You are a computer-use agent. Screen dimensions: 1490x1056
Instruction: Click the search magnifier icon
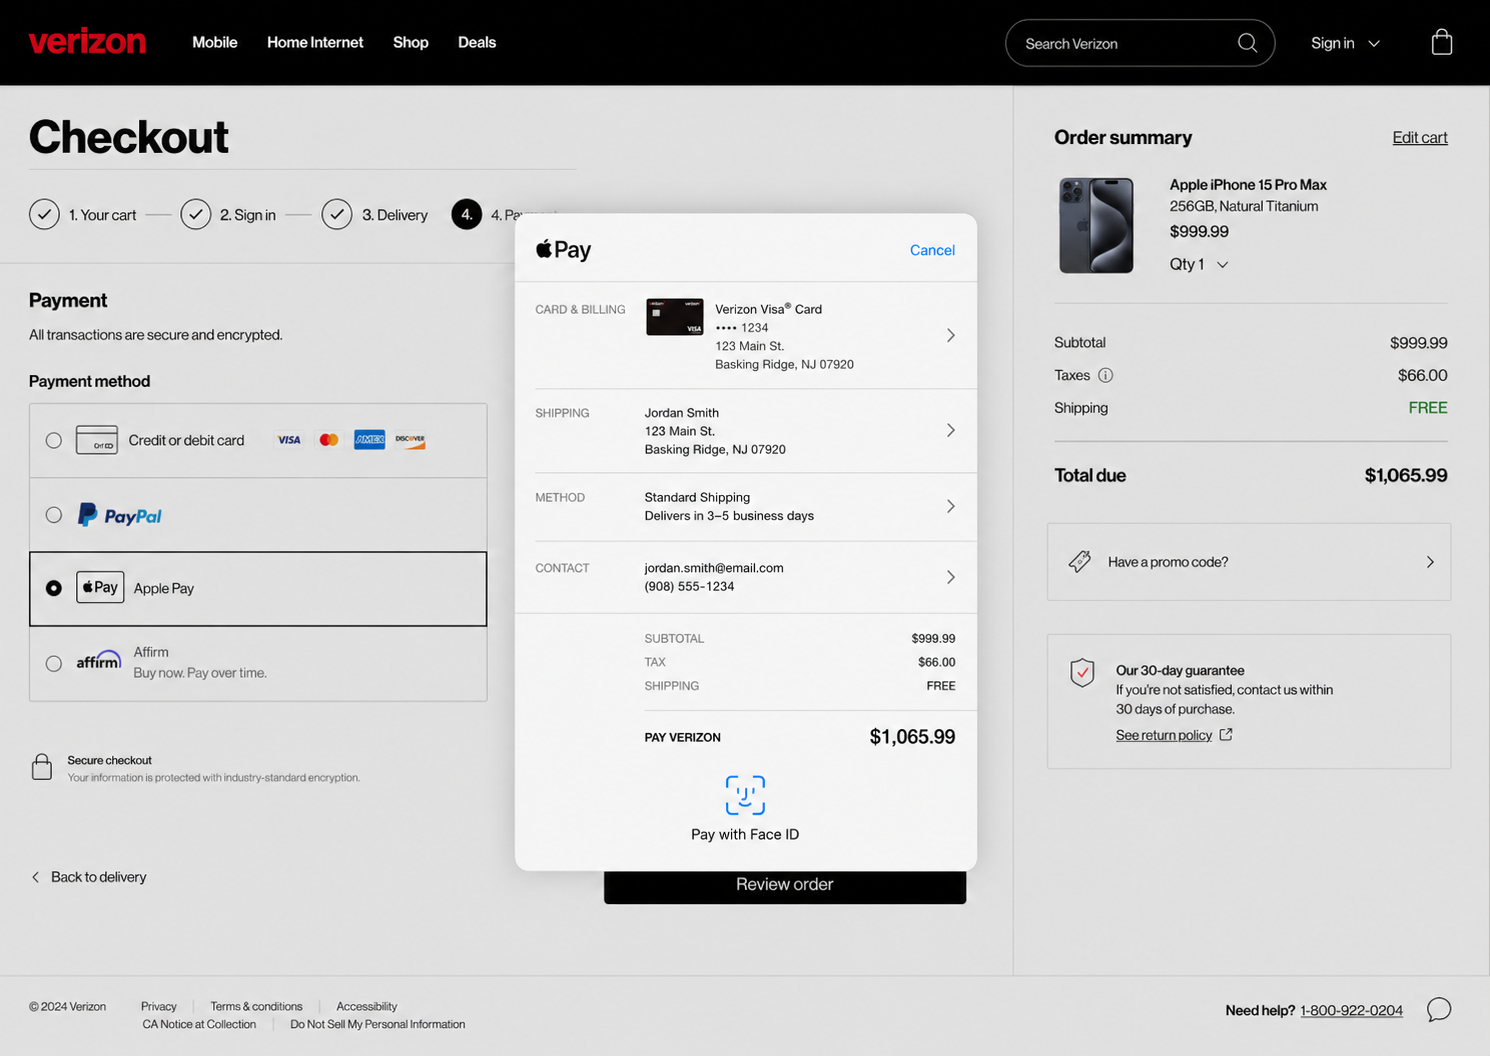[x=1247, y=43]
